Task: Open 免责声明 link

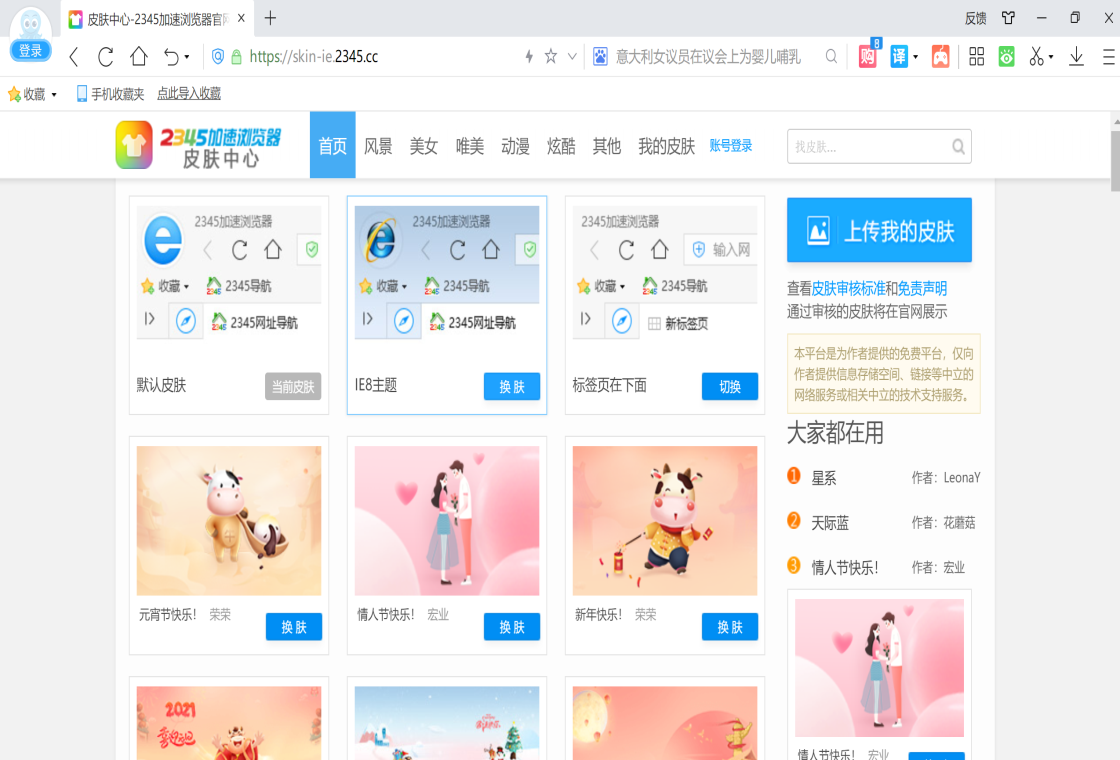Action: point(922,289)
